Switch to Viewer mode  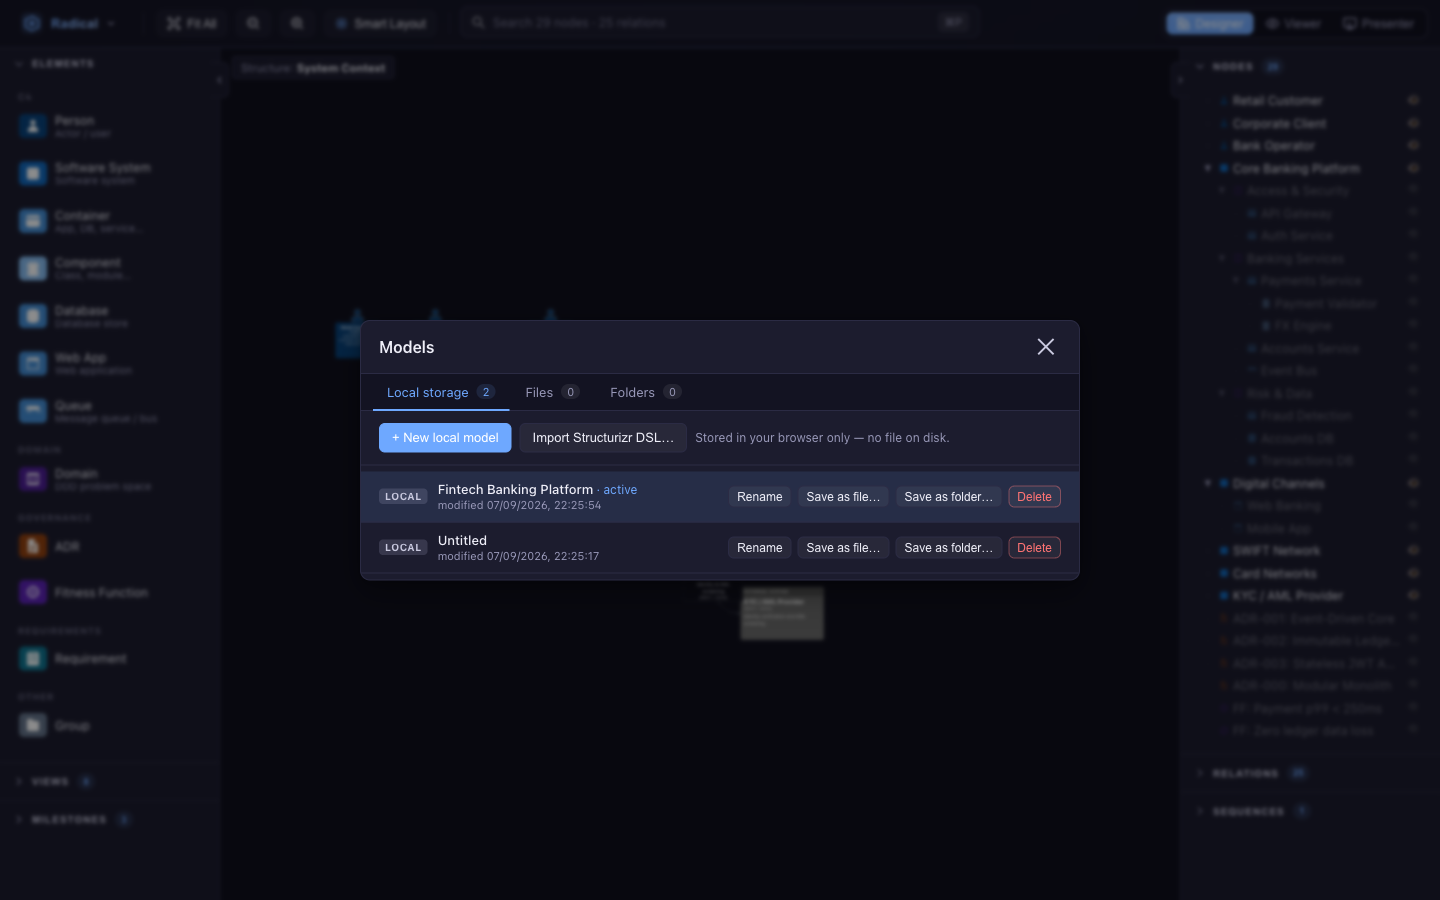coord(1293,23)
